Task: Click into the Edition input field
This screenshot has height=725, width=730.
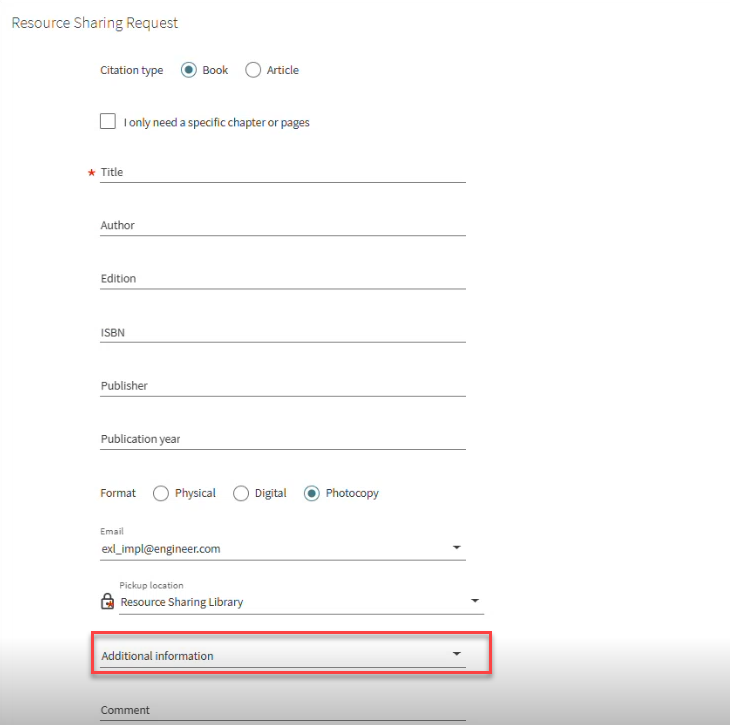Action: (x=283, y=278)
